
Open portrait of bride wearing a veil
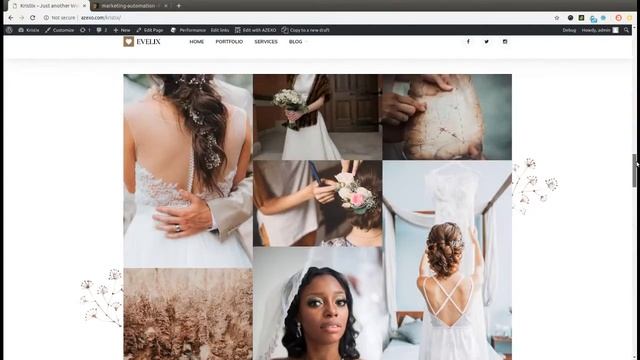[x=318, y=303]
